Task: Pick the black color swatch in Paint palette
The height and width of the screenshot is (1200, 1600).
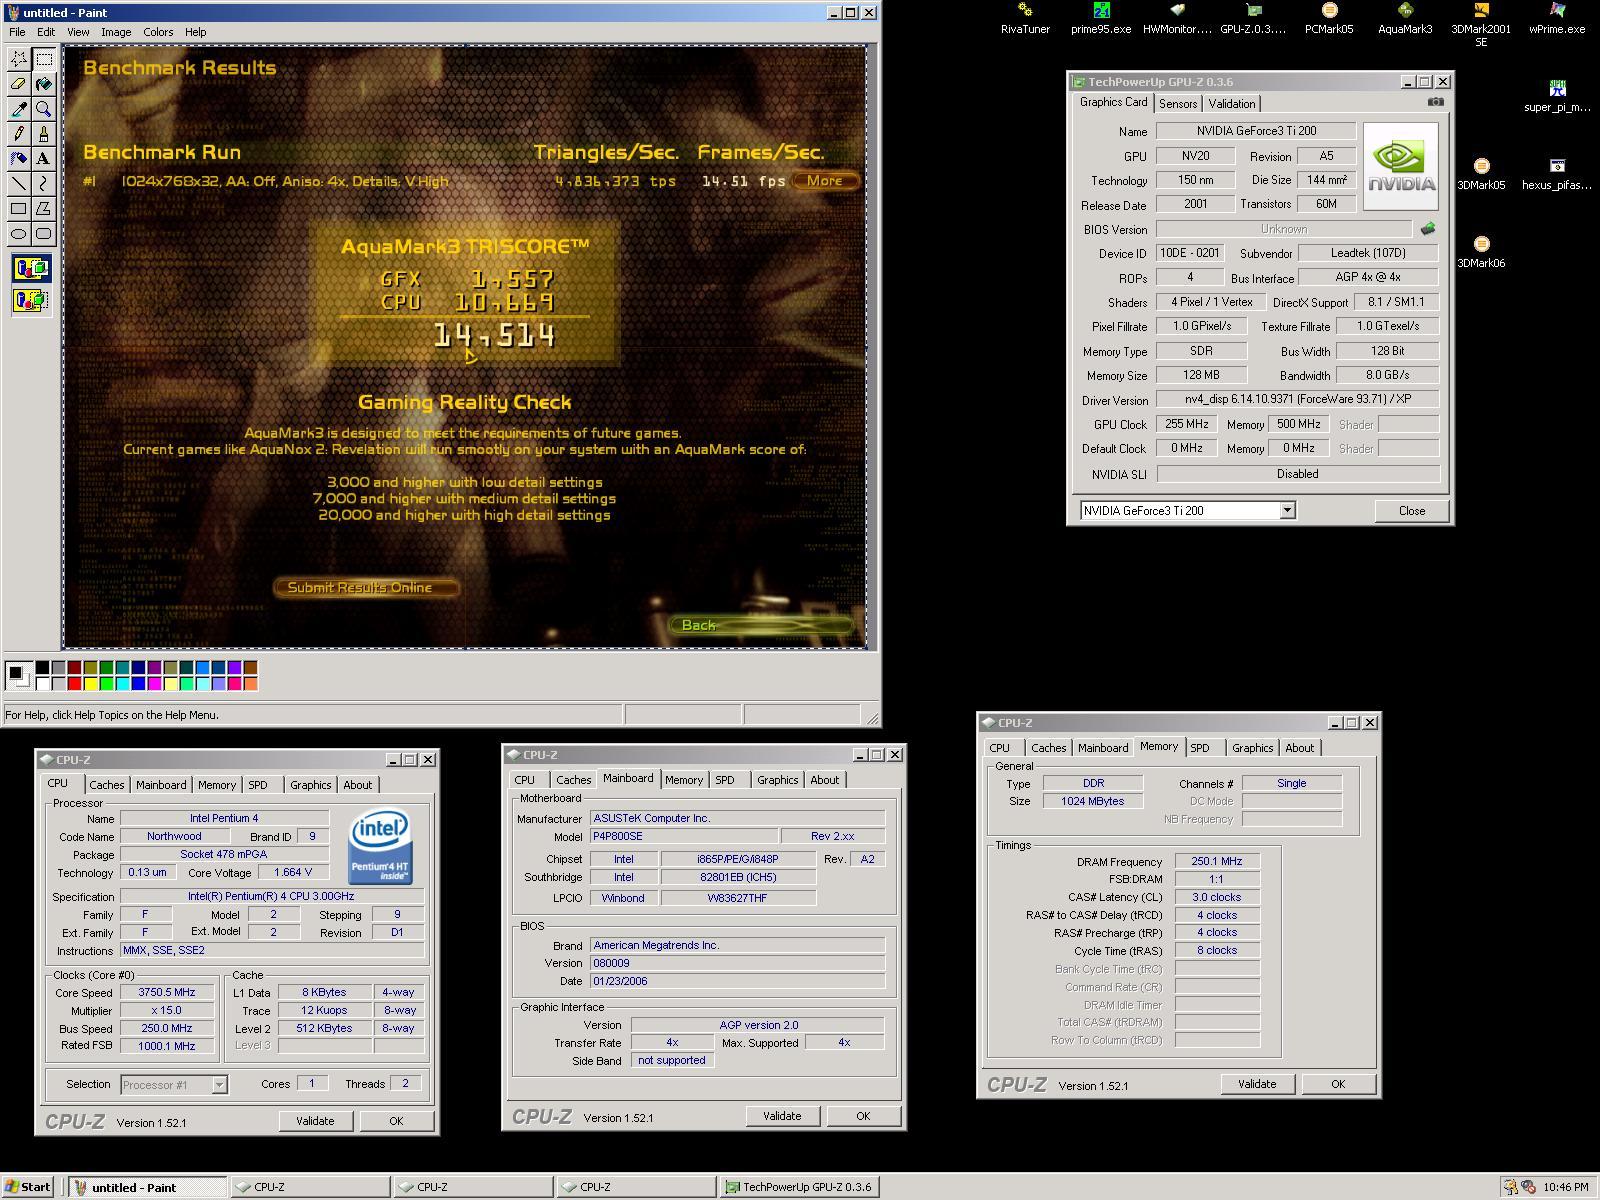Action: 43,668
